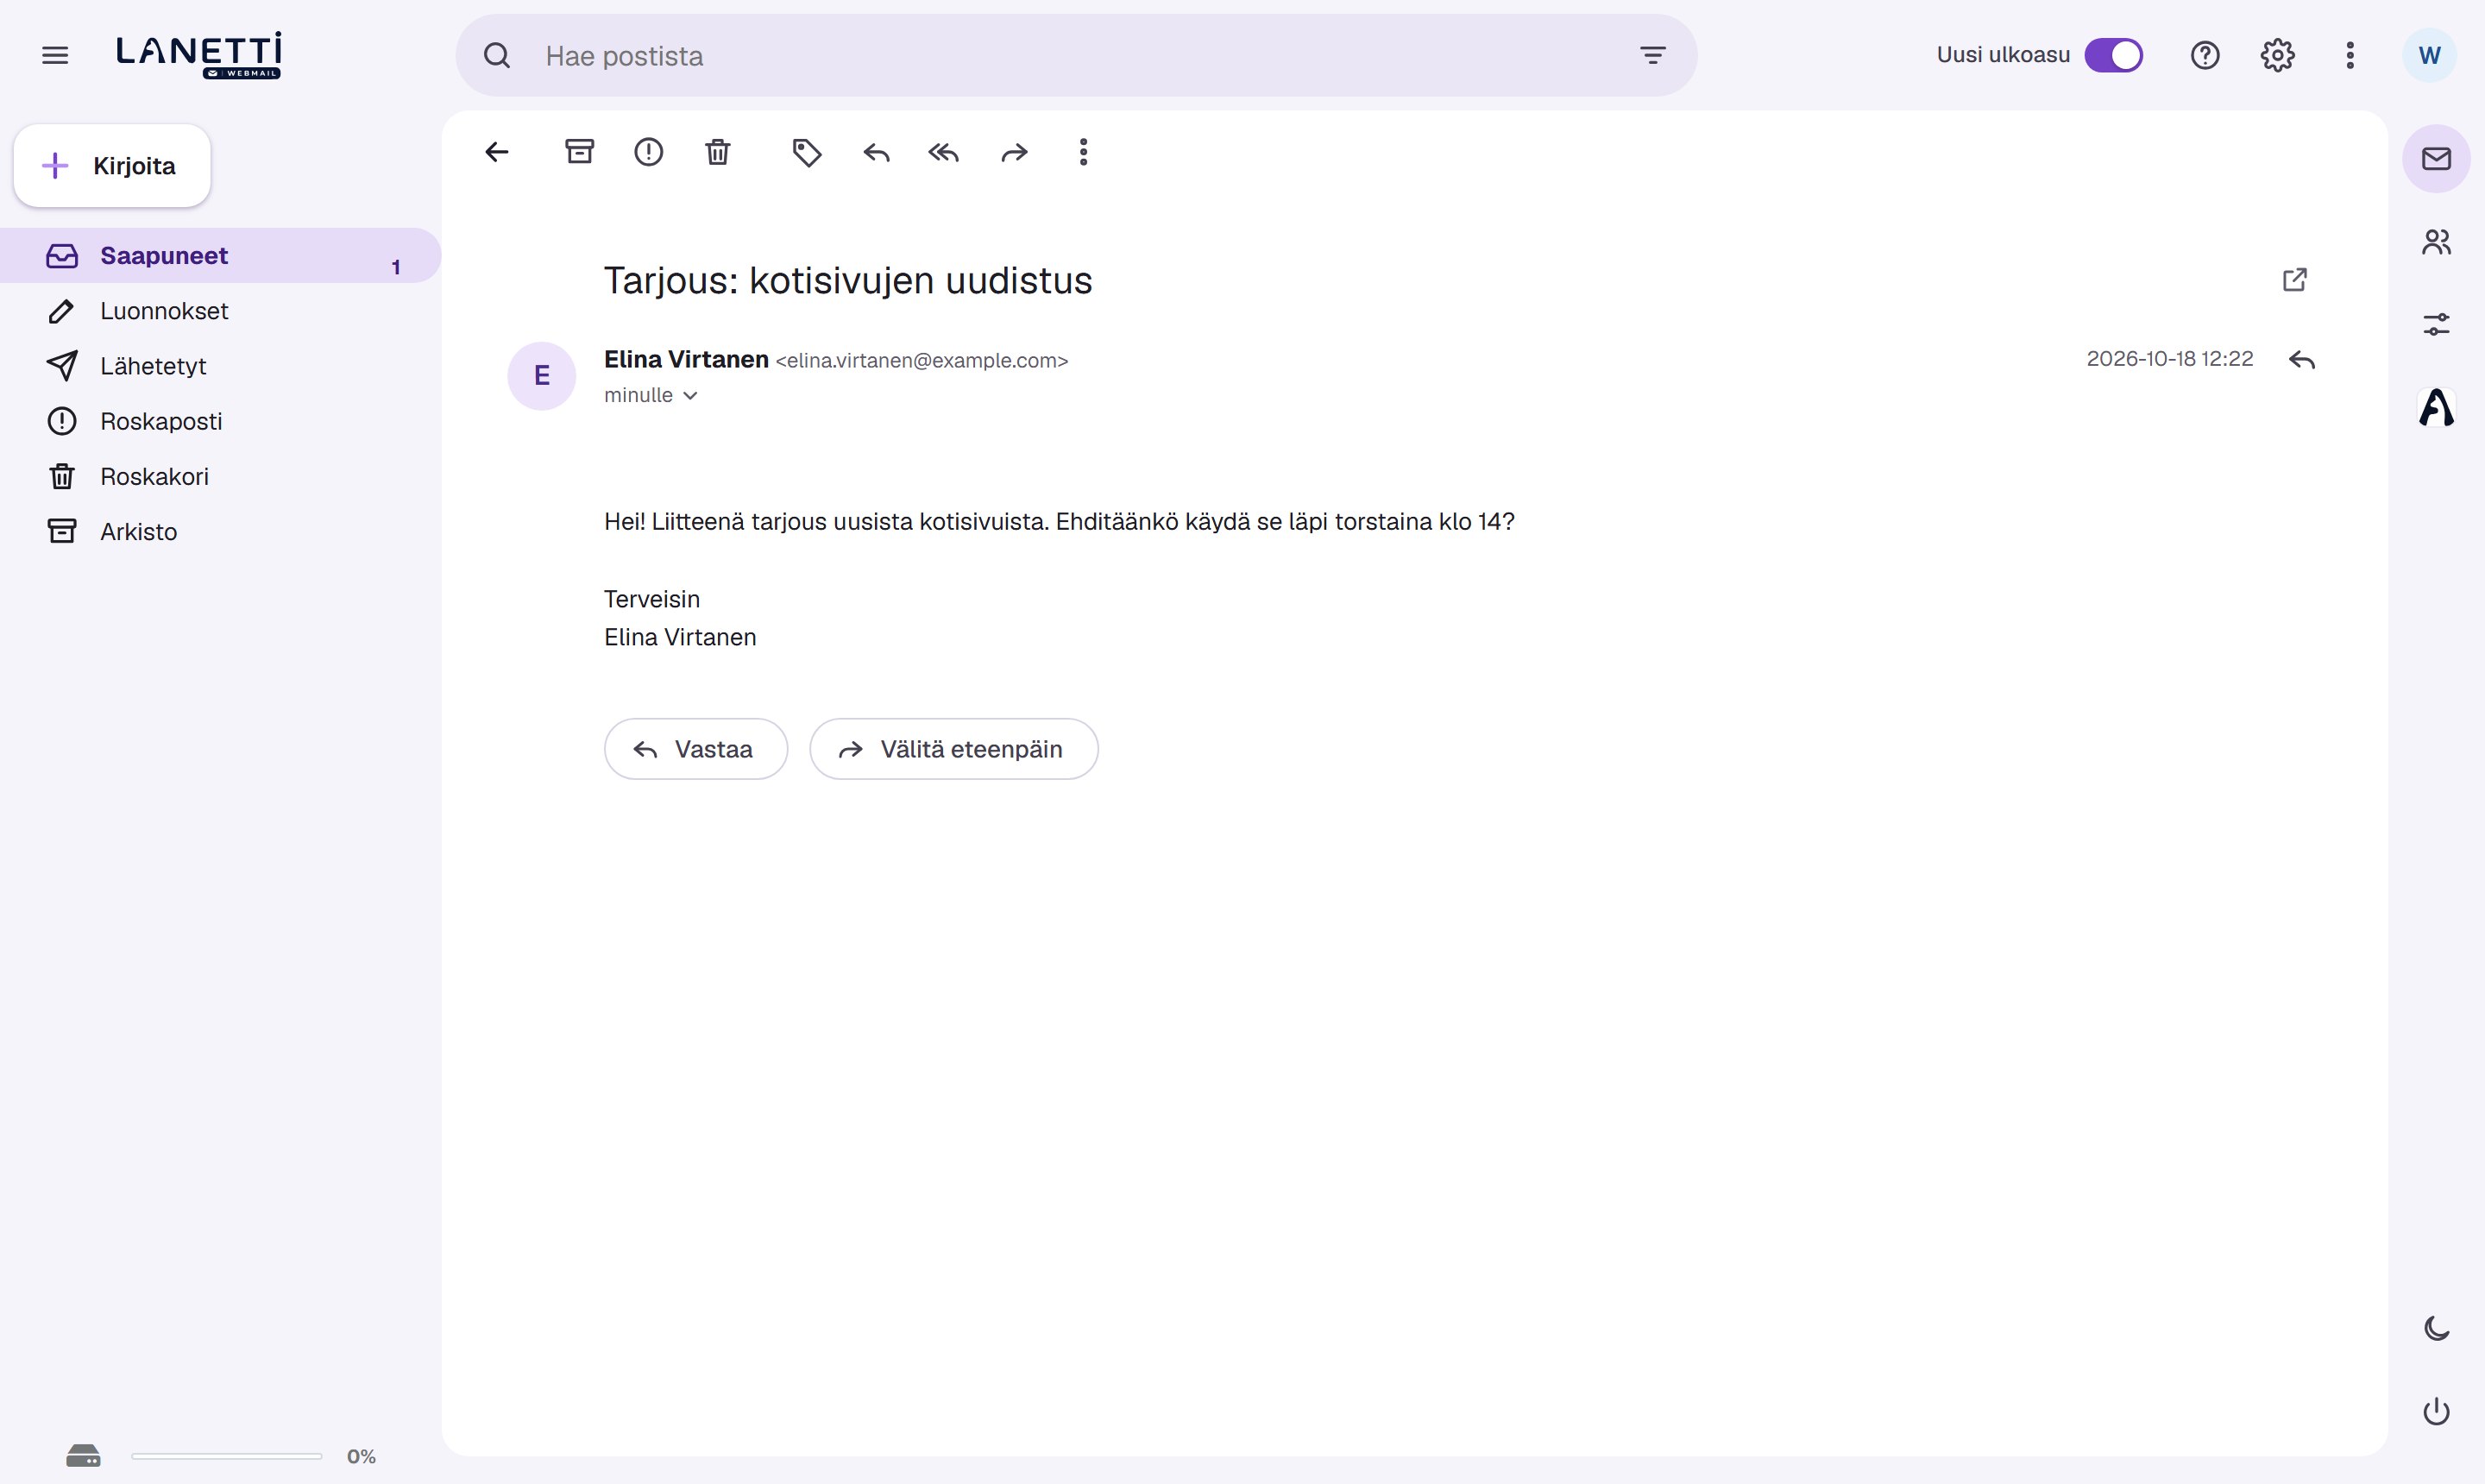Open the top bar three-dot menu
Viewport: 2485px width, 1484px height.
2350,55
